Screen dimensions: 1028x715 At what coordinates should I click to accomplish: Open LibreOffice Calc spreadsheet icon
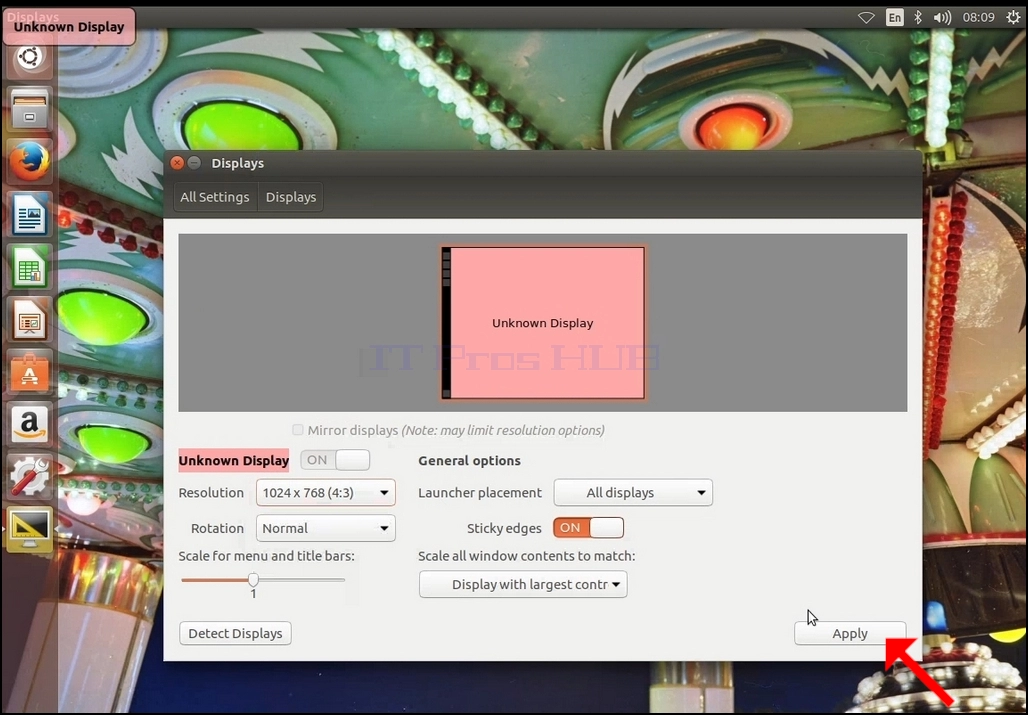[30, 267]
